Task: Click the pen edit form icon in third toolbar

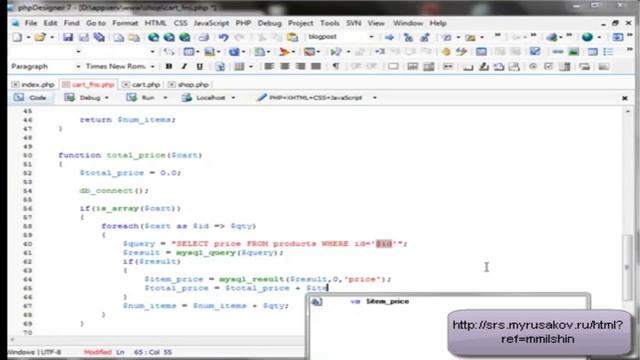Action: 484,66
